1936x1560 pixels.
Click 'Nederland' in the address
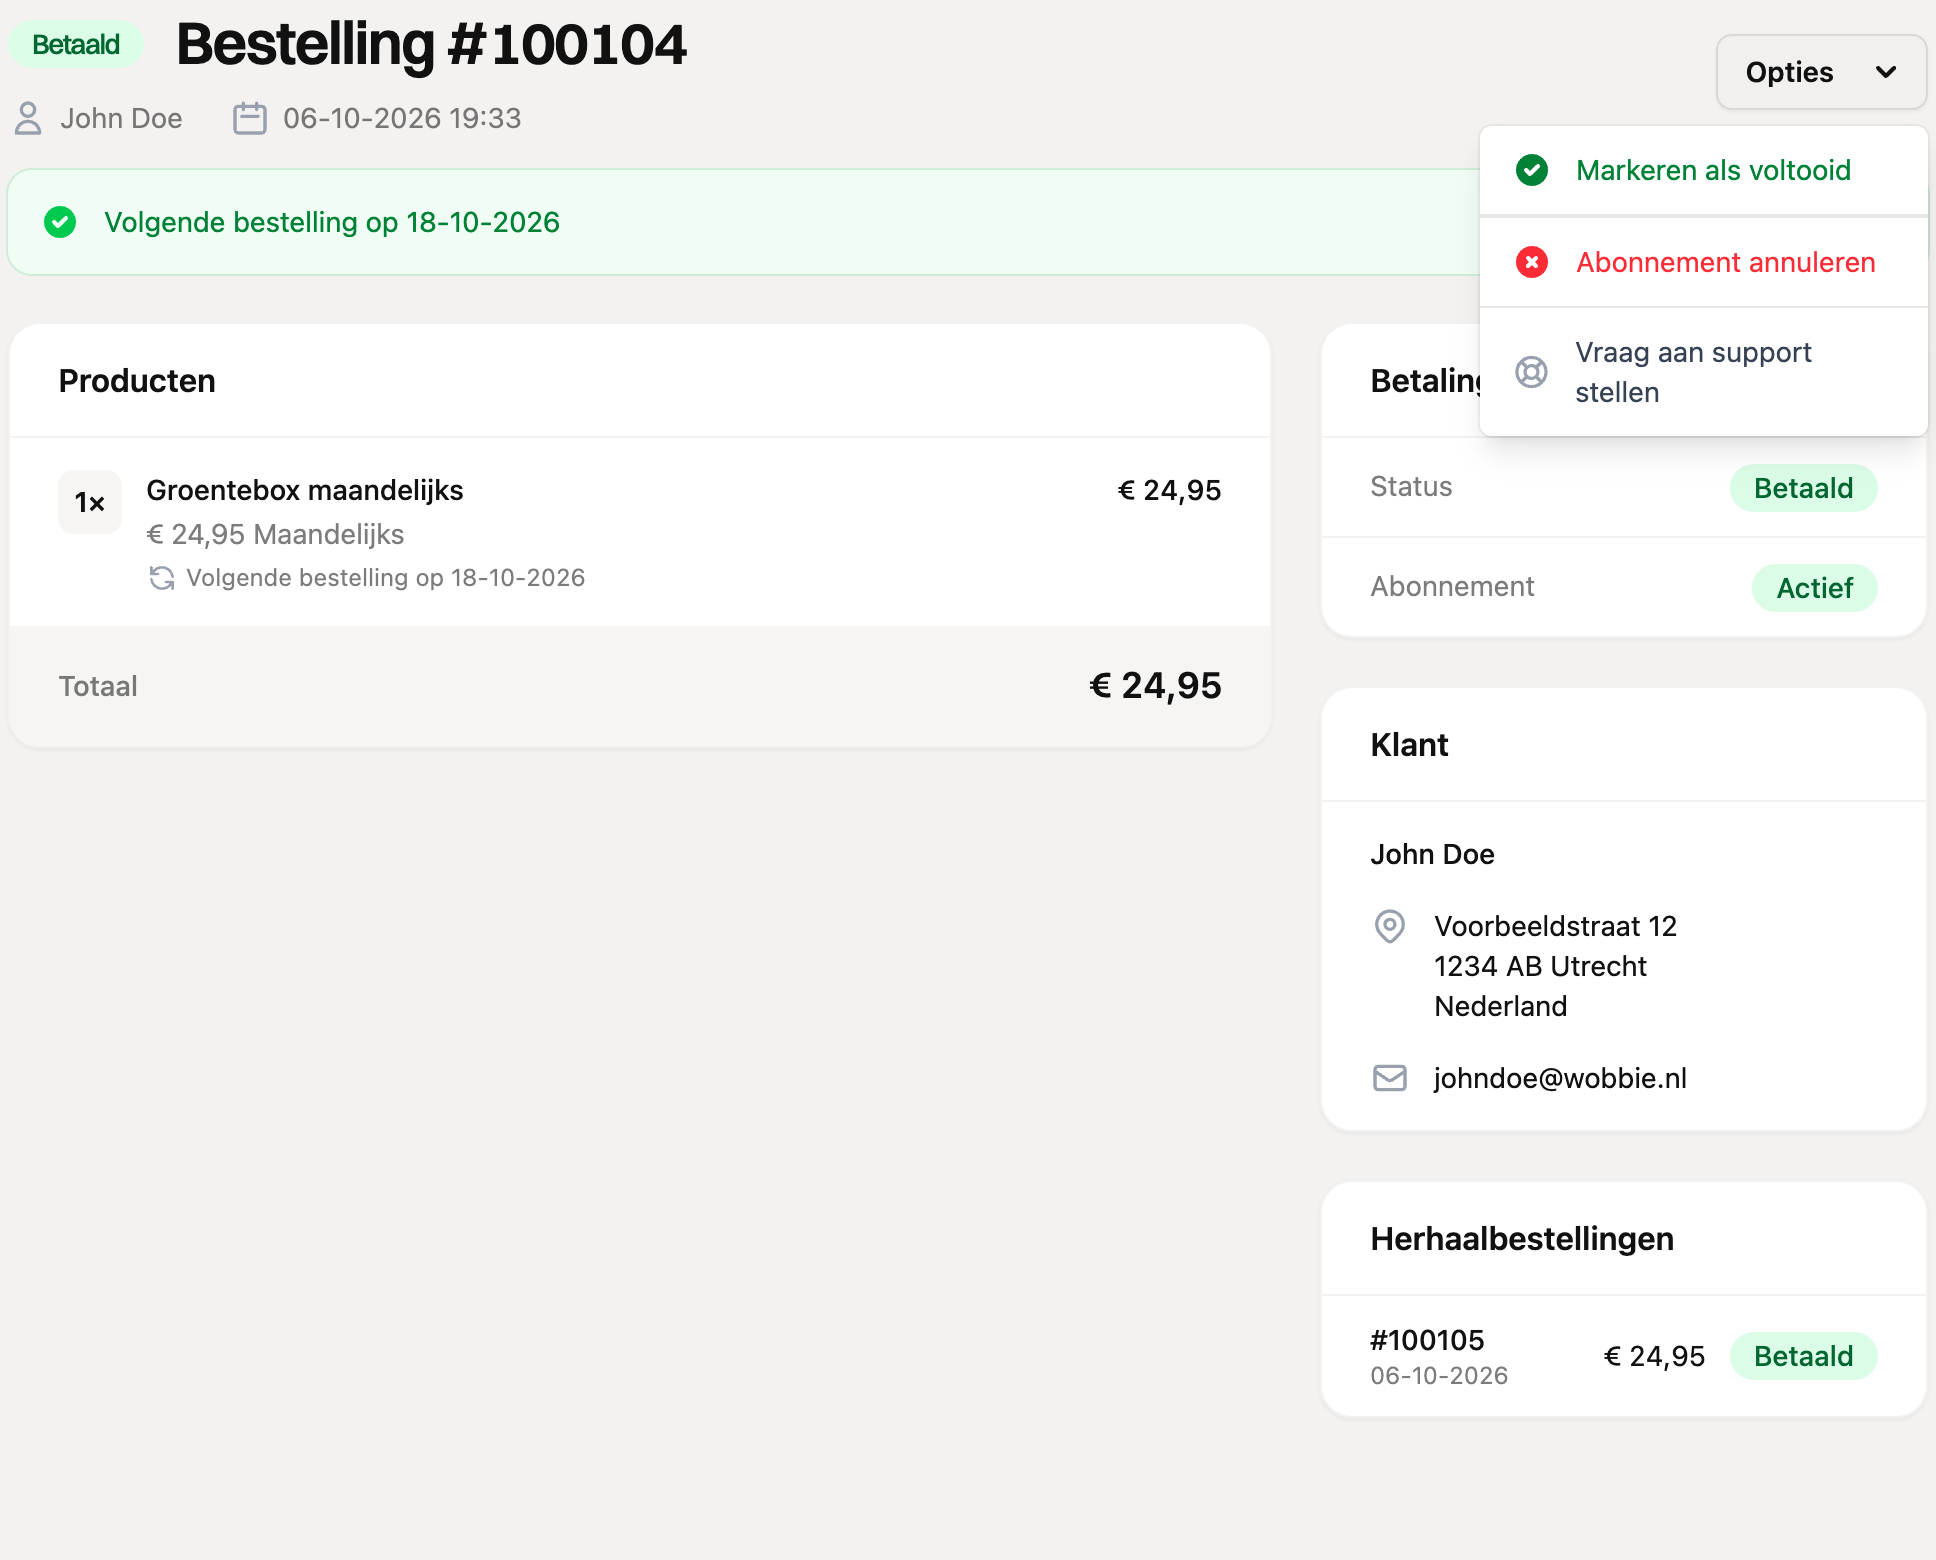tap(1500, 1006)
